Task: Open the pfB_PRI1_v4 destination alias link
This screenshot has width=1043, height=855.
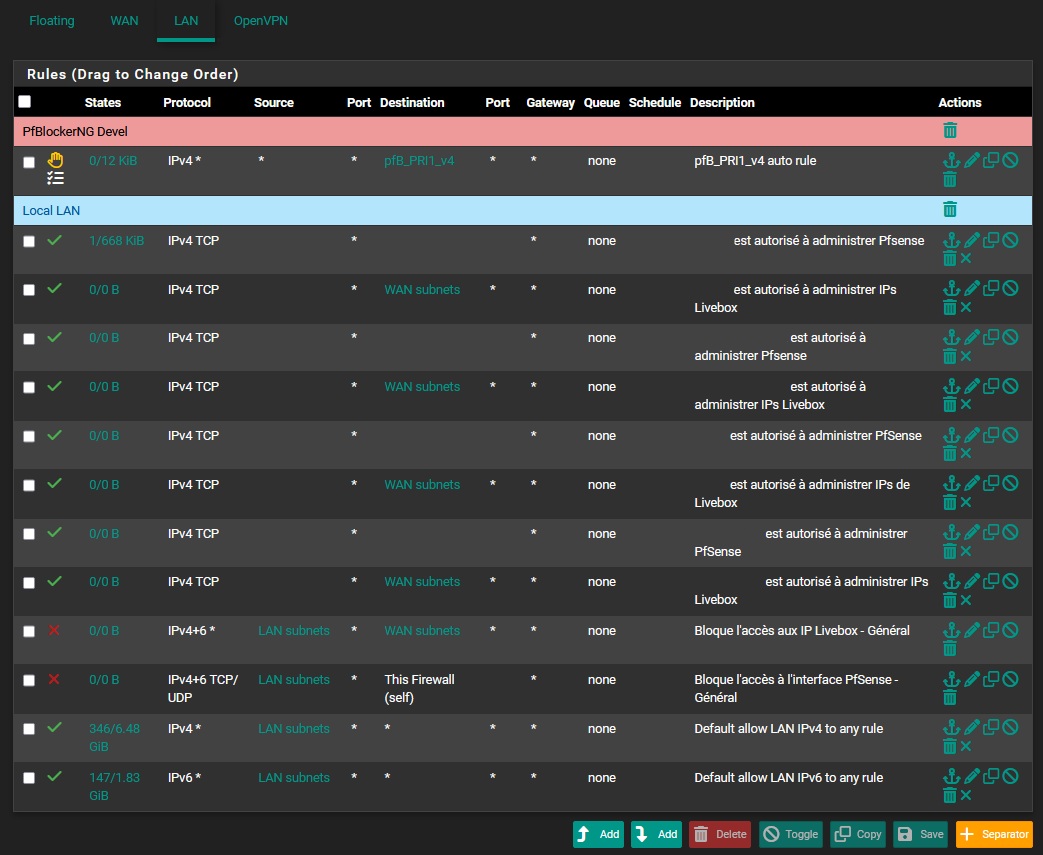Action: [x=419, y=161]
